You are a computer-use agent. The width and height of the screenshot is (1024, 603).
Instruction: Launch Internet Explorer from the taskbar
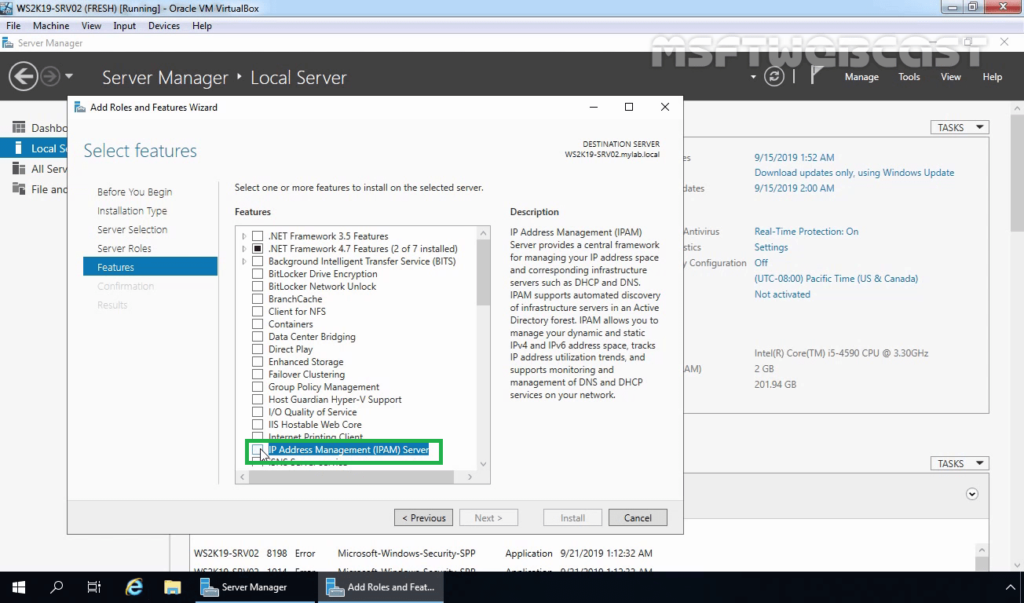(134, 587)
